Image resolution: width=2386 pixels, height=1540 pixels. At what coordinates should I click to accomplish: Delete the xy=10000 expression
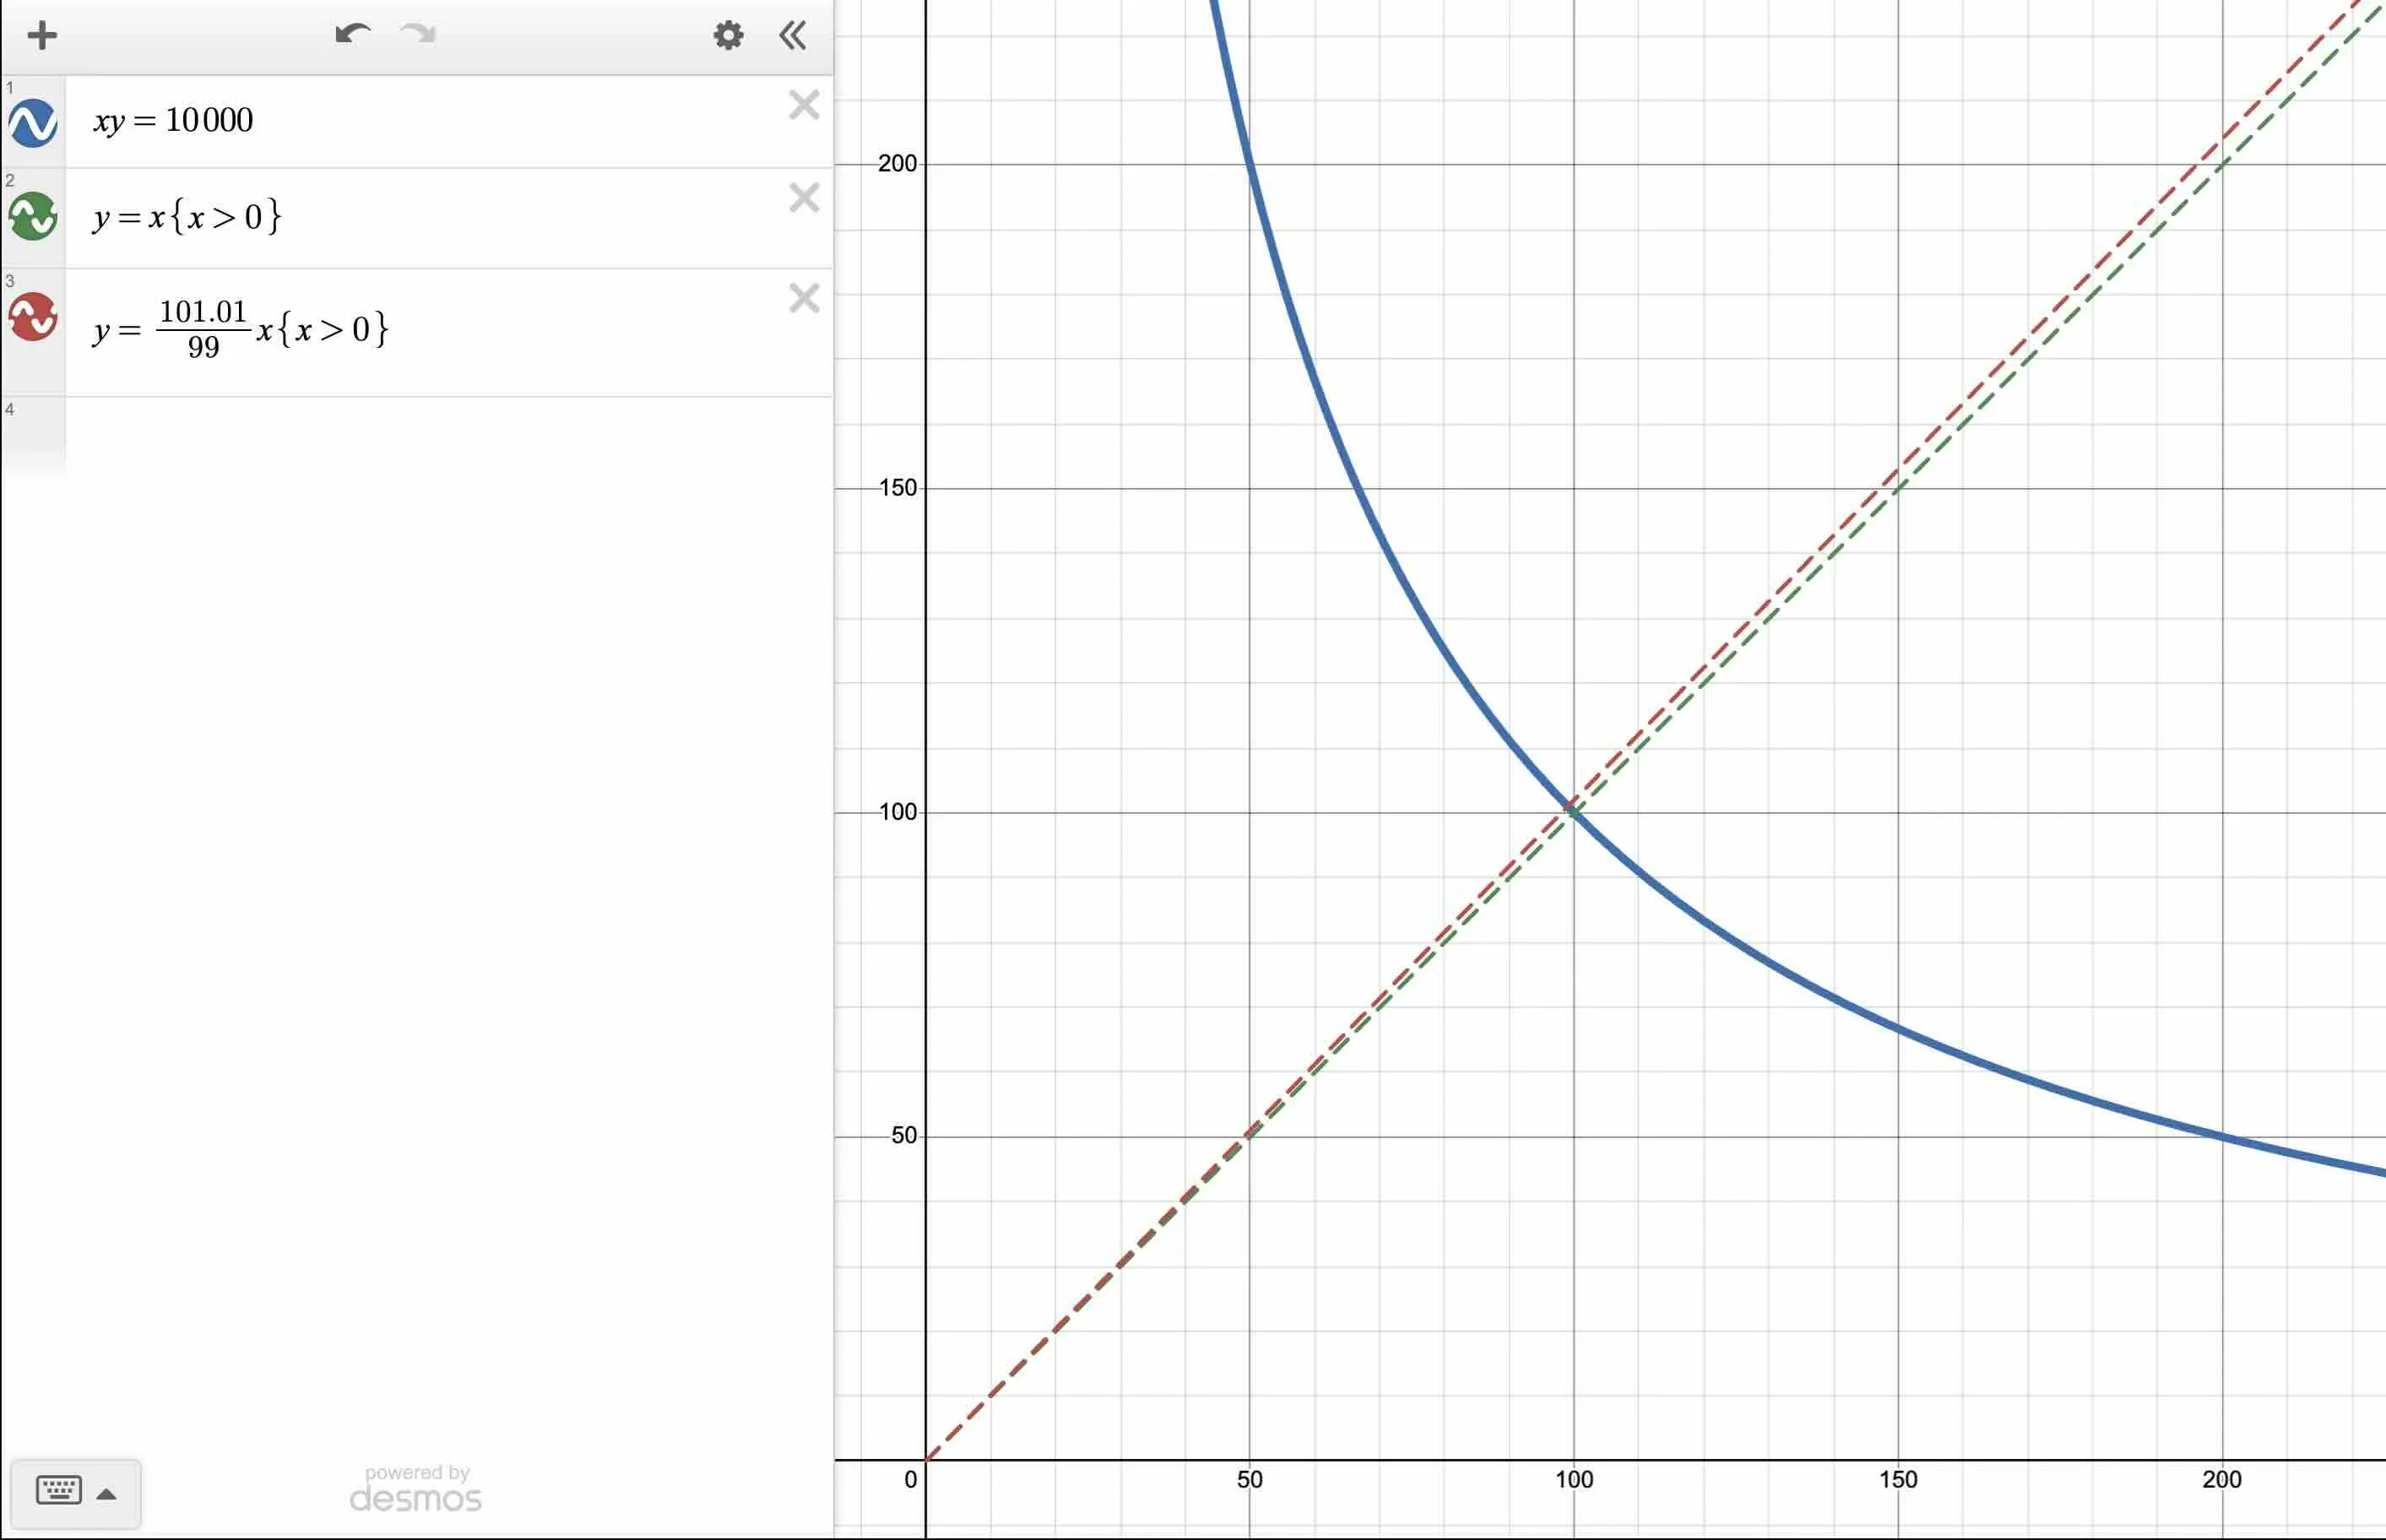click(x=803, y=105)
